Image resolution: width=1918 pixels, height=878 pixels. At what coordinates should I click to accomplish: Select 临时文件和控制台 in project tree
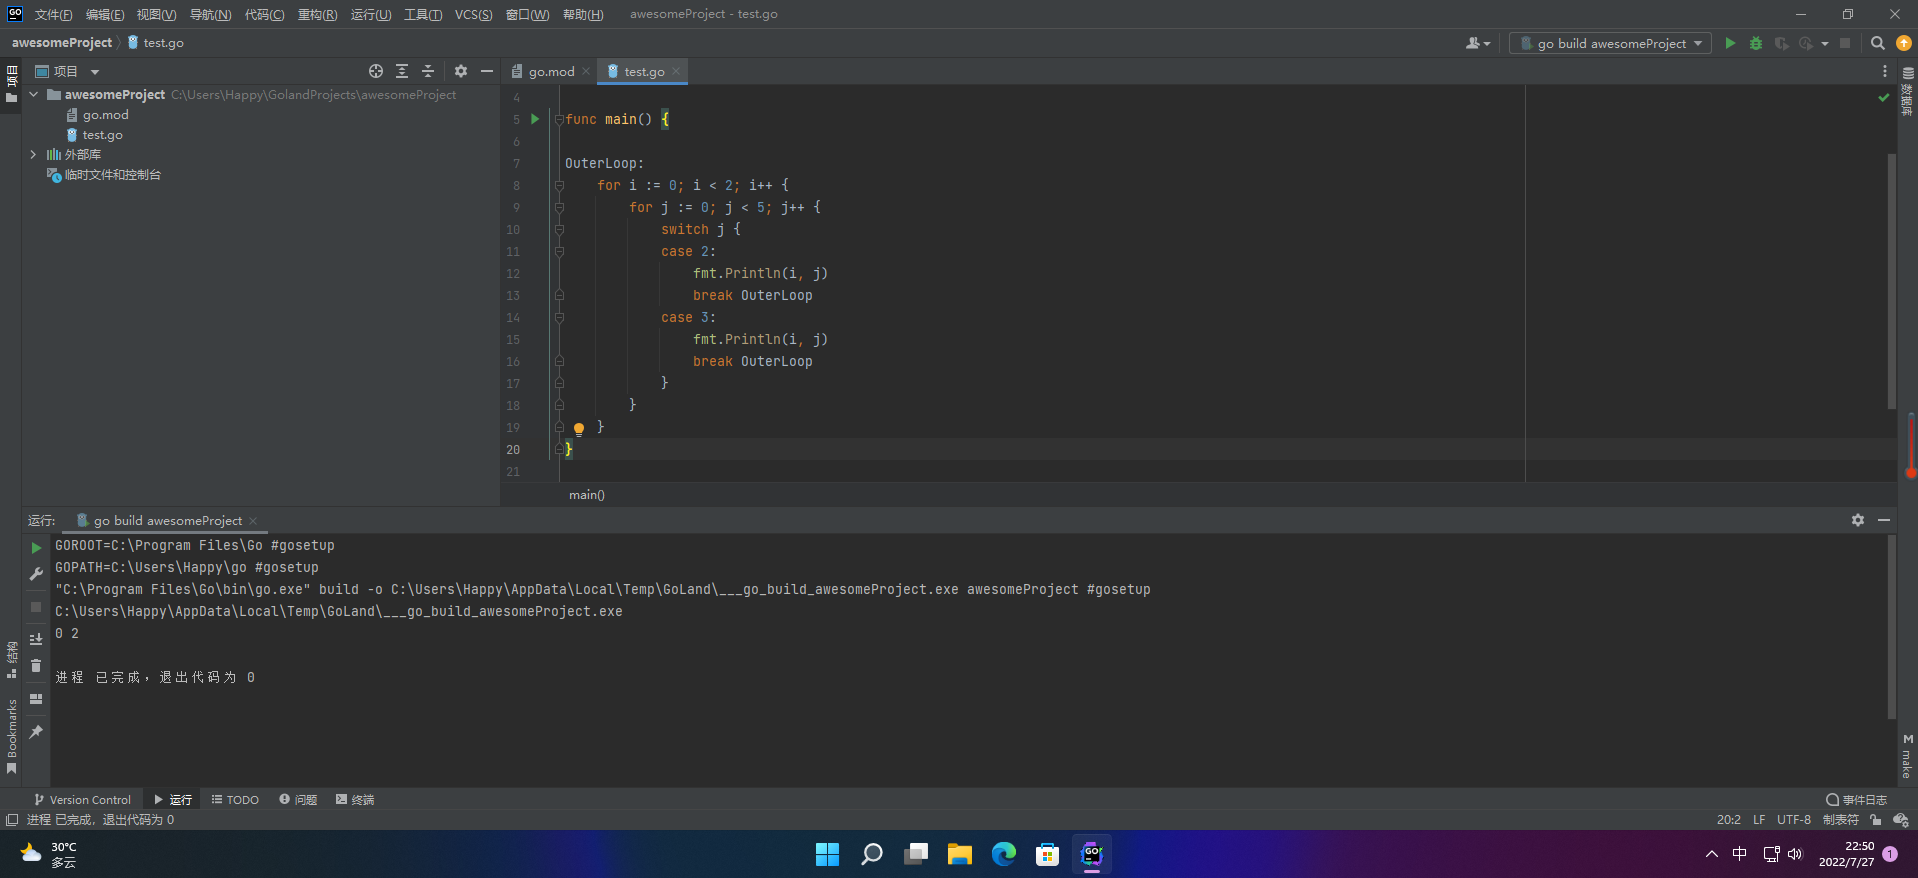112,175
